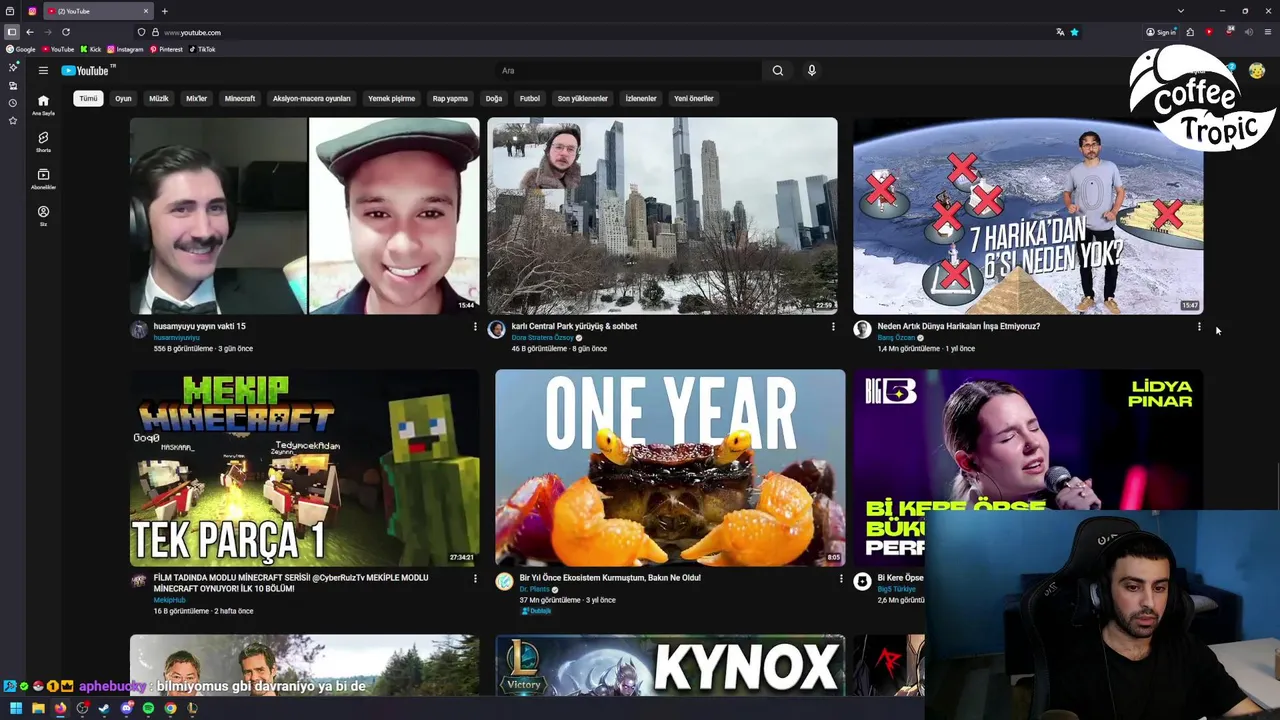Image resolution: width=1280 pixels, height=720 pixels.
Task: Click the search magnifier button
Action: [x=777, y=70]
